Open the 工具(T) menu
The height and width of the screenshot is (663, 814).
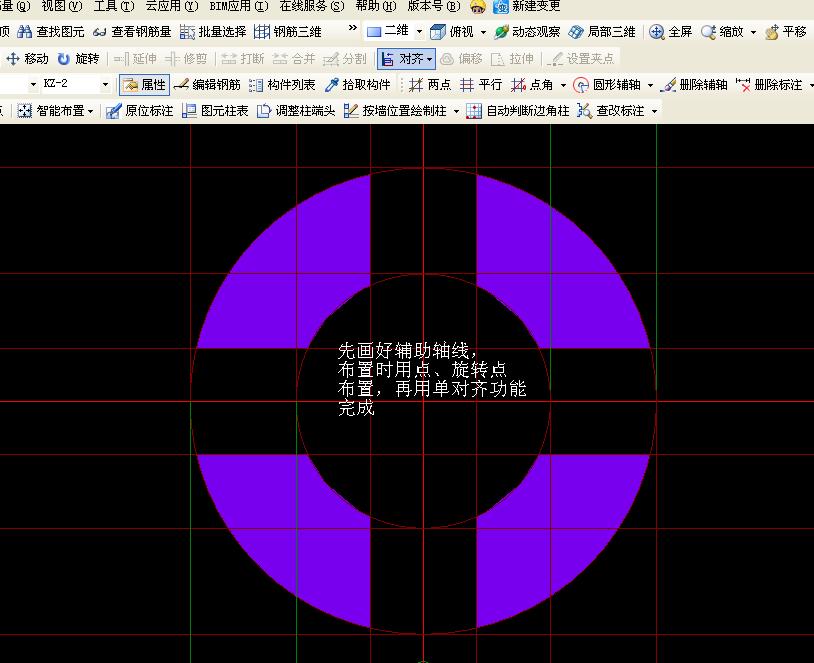[x=114, y=6]
